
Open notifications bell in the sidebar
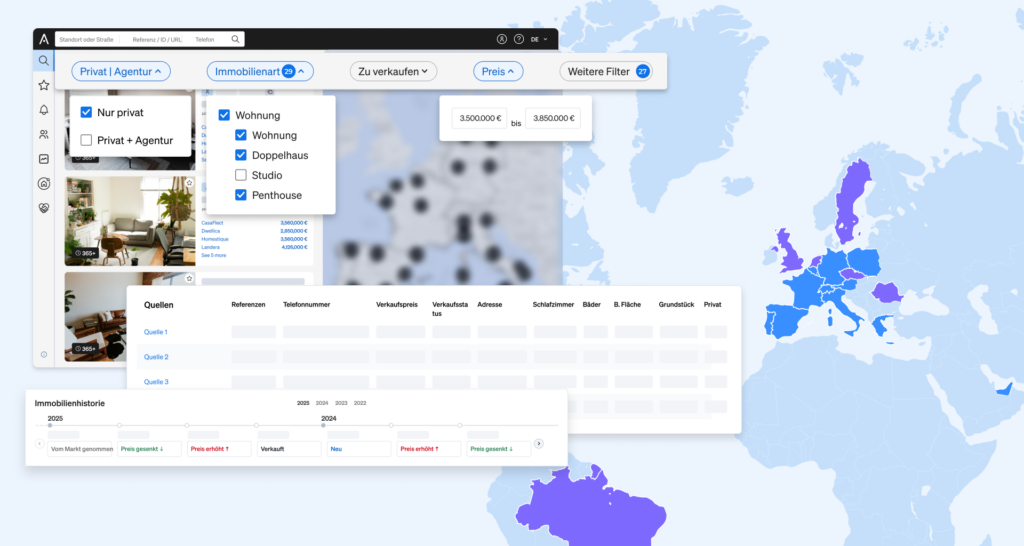(44, 110)
